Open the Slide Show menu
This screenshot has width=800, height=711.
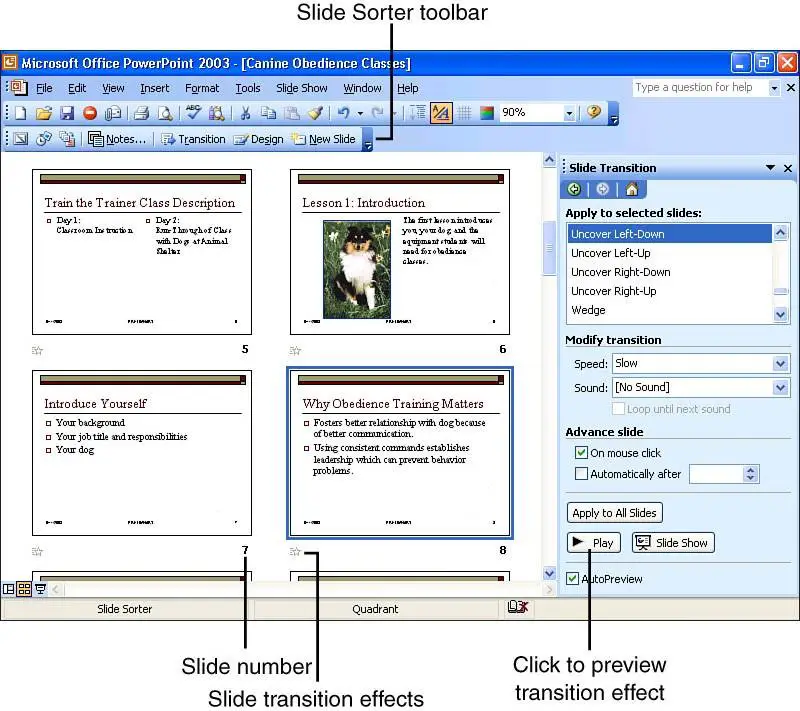(x=302, y=88)
